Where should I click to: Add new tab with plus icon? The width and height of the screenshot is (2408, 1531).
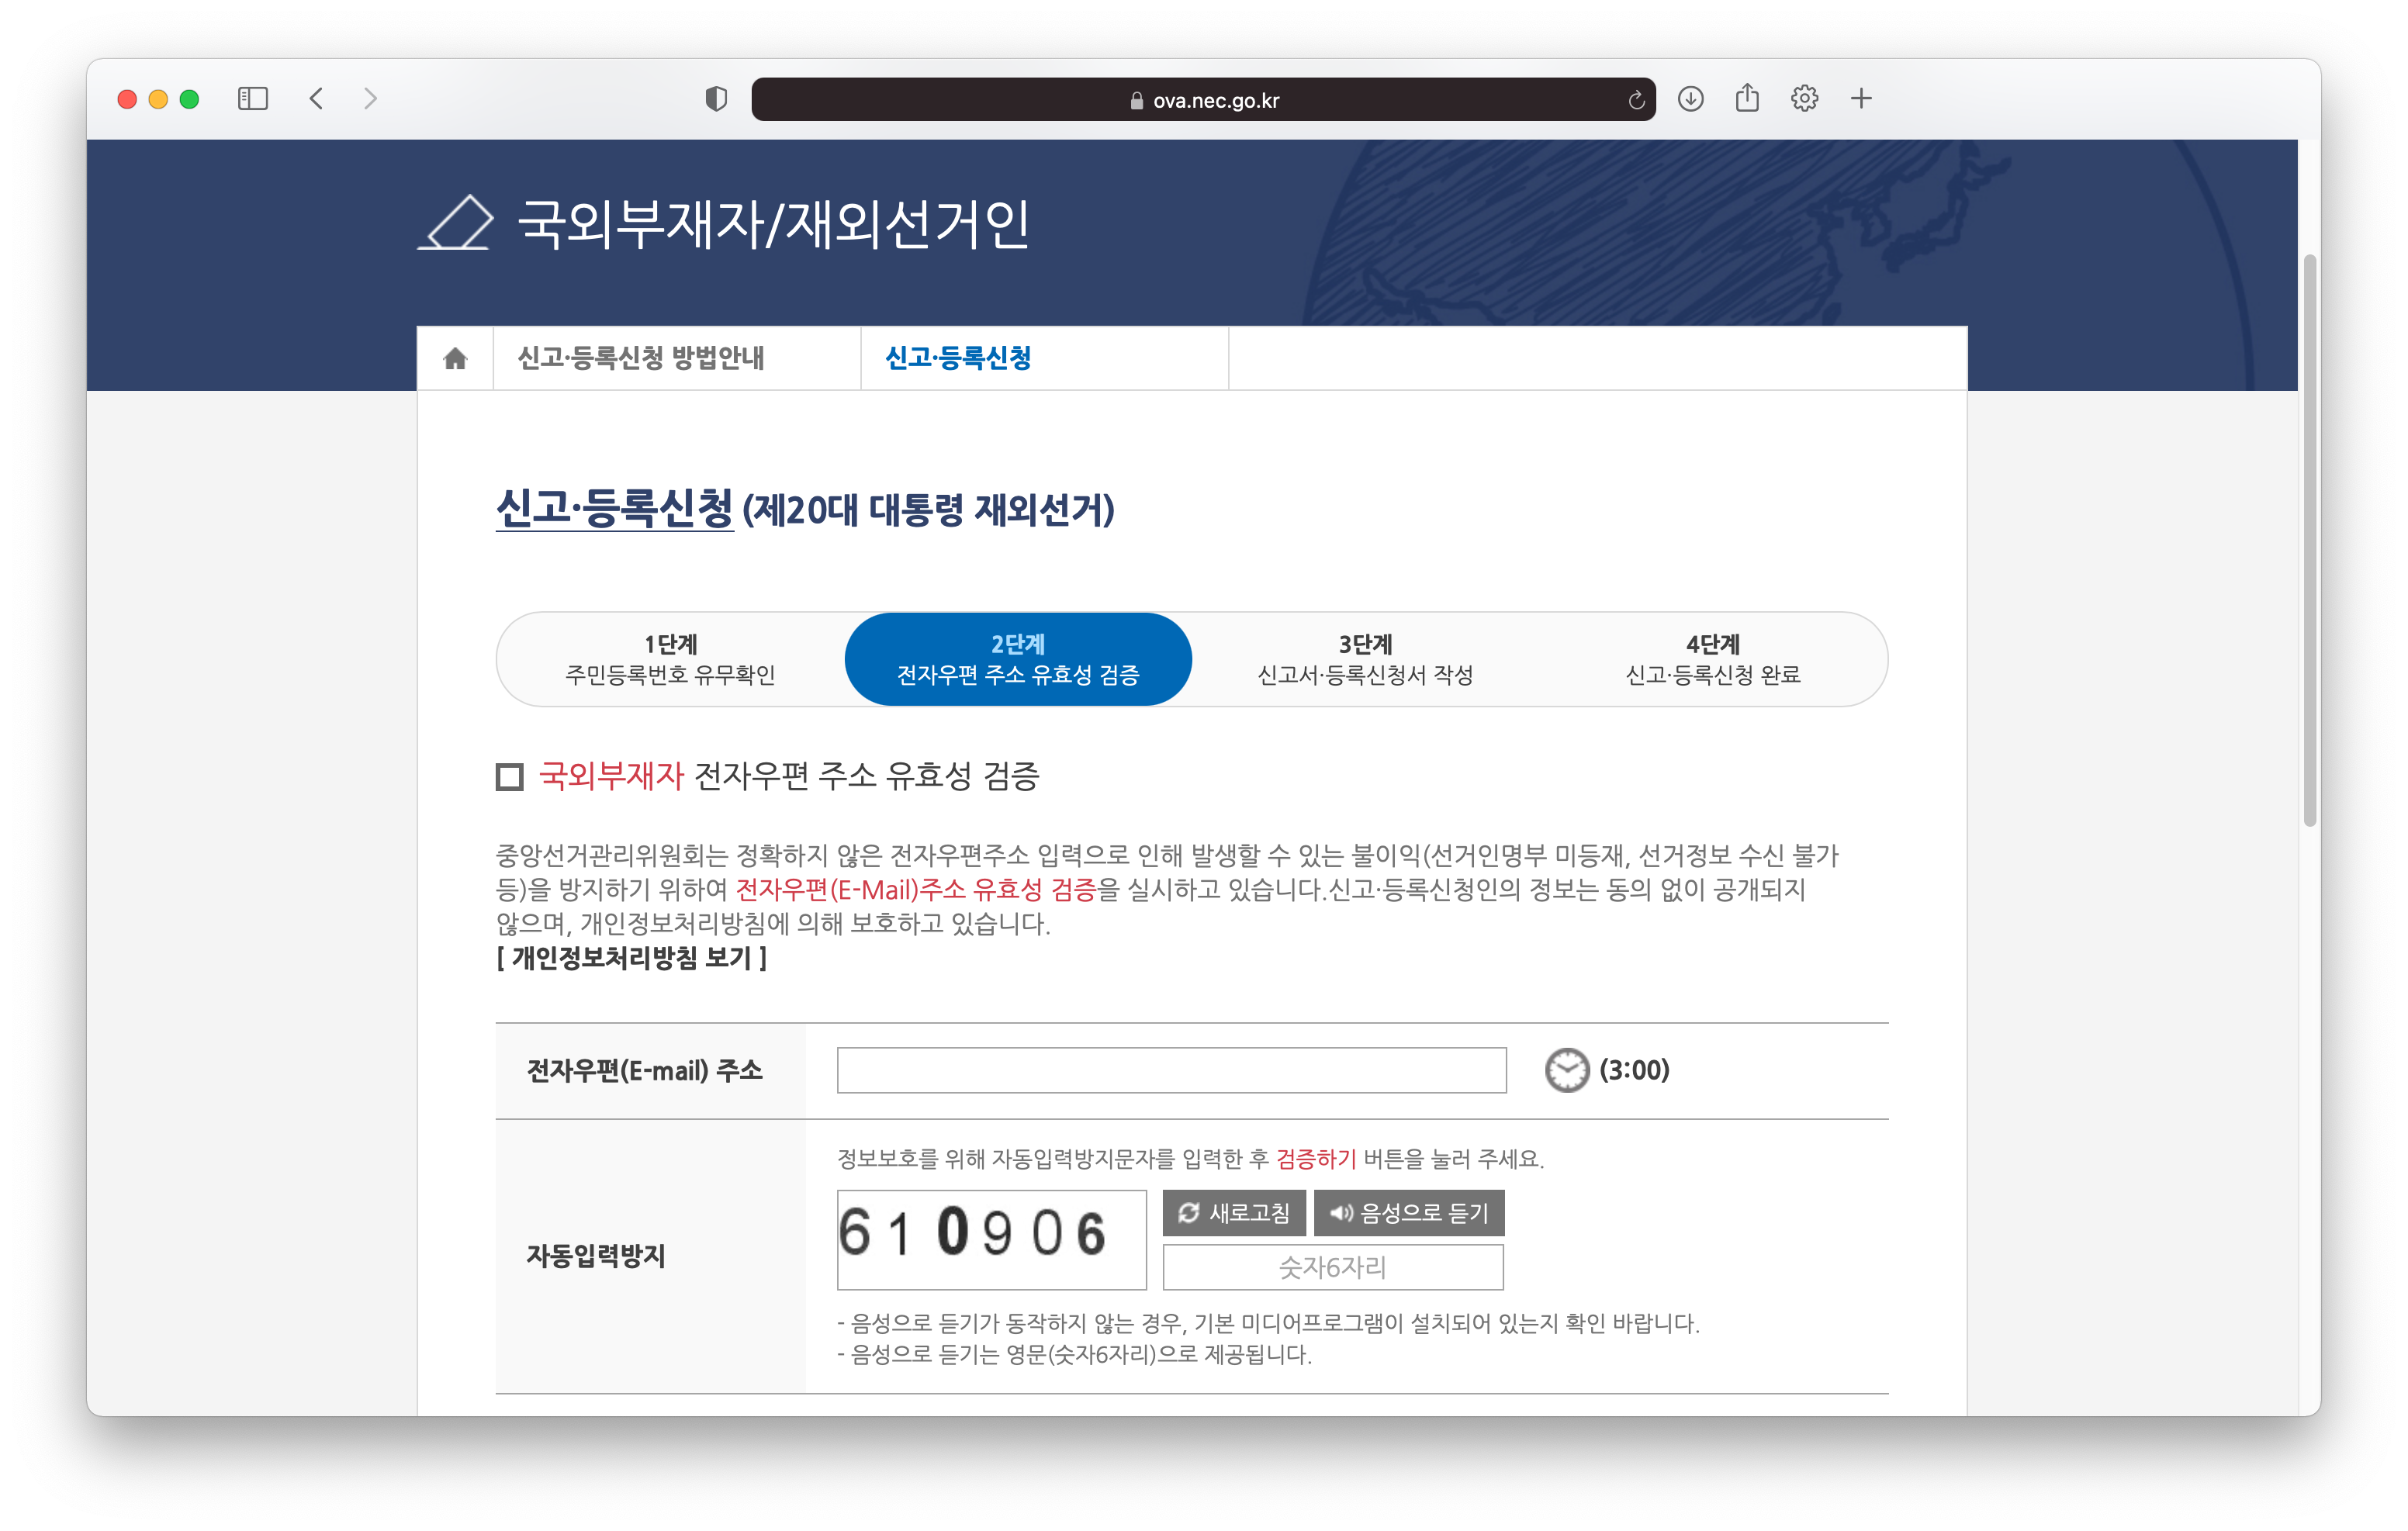pos(1861,99)
